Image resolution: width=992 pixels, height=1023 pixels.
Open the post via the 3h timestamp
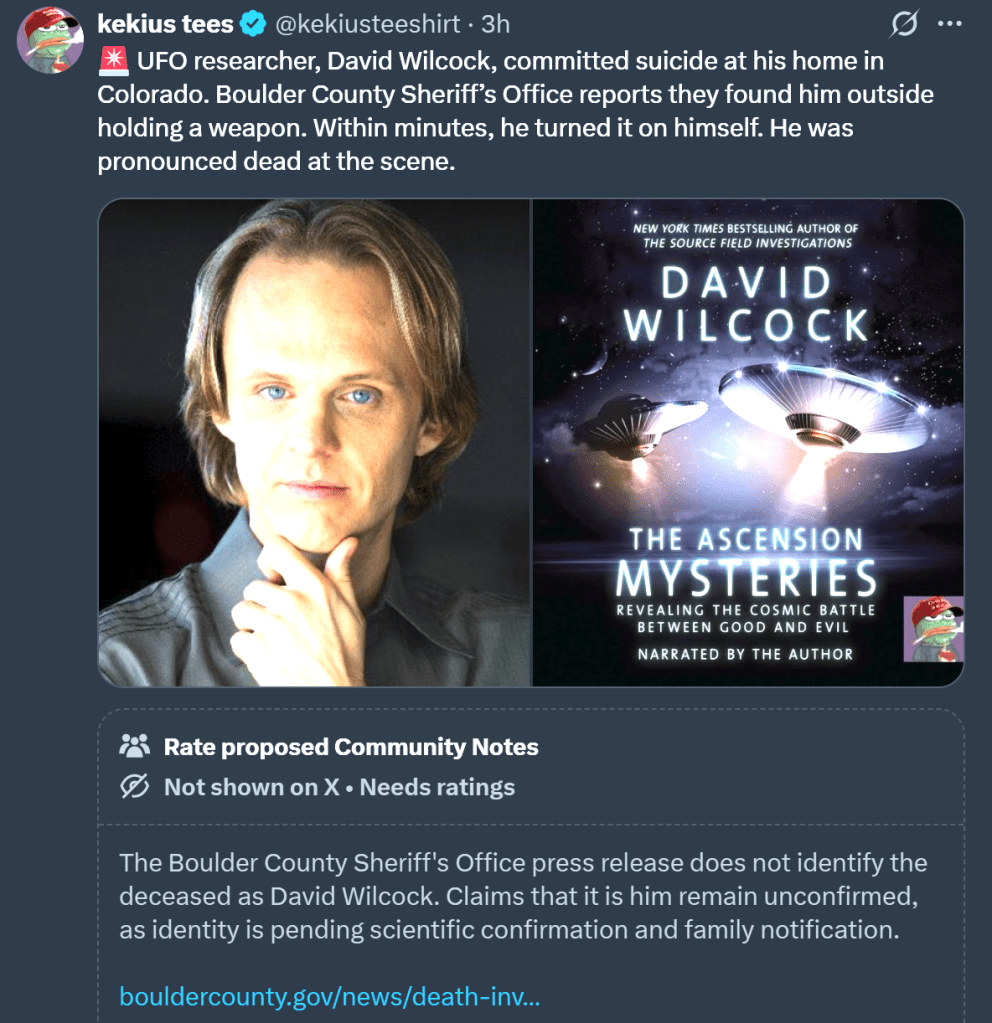point(498,24)
